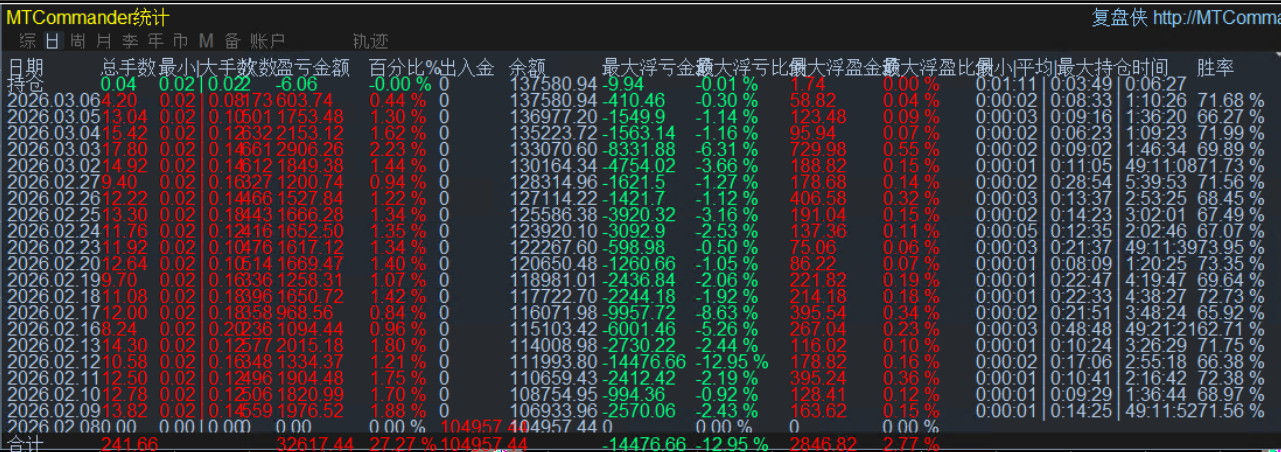
Task: Select the 2026.03.05 date row
Action: (x=54, y=117)
